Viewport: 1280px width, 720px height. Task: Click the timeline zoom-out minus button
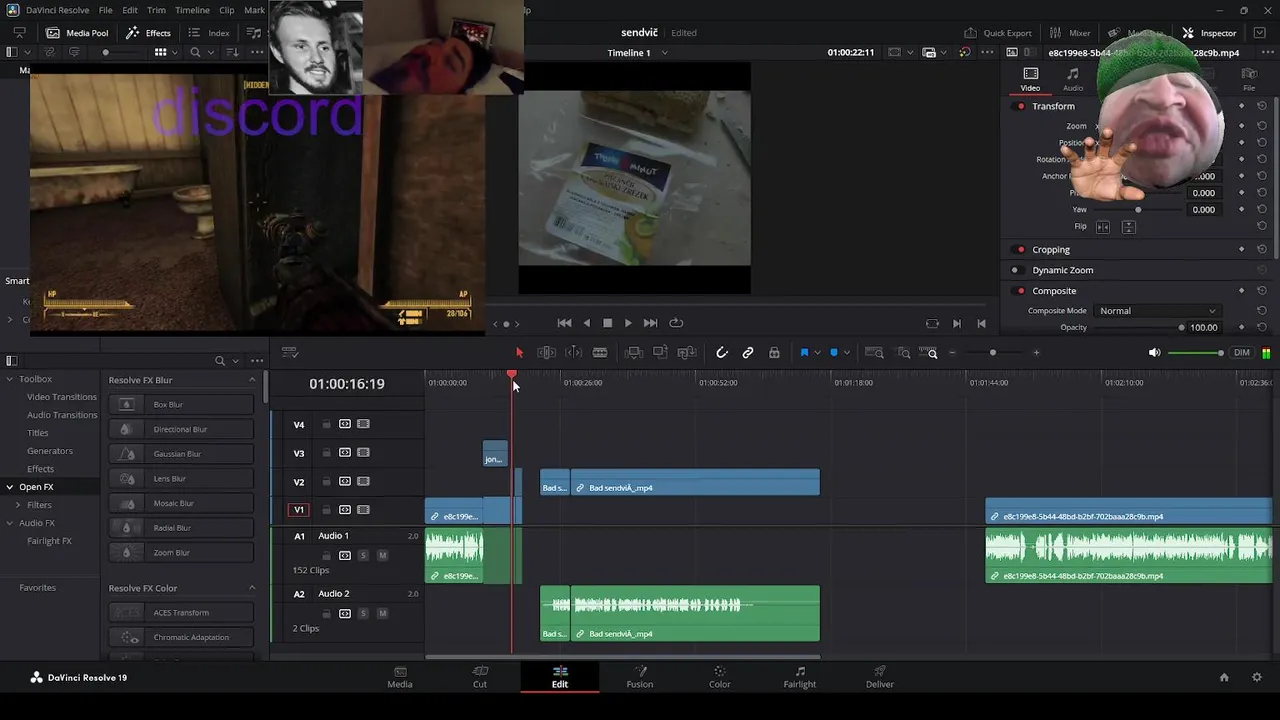pos(952,352)
